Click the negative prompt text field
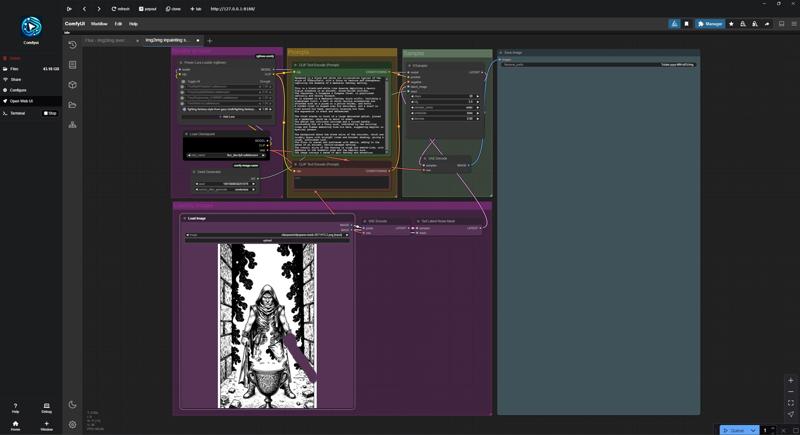Viewport: 800px width, 435px height. point(341,182)
